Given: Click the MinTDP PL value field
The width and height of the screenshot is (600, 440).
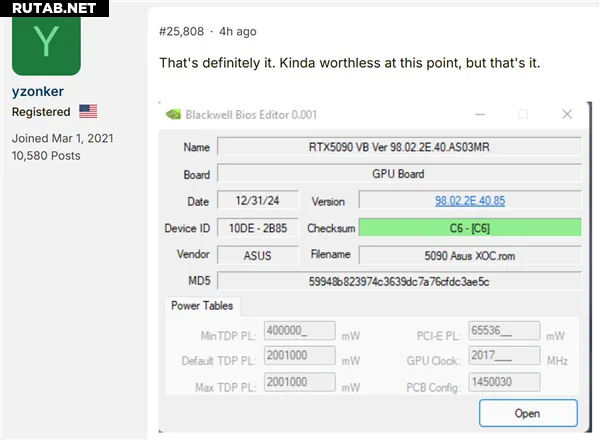Looking at the screenshot, I should [x=299, y=332].
